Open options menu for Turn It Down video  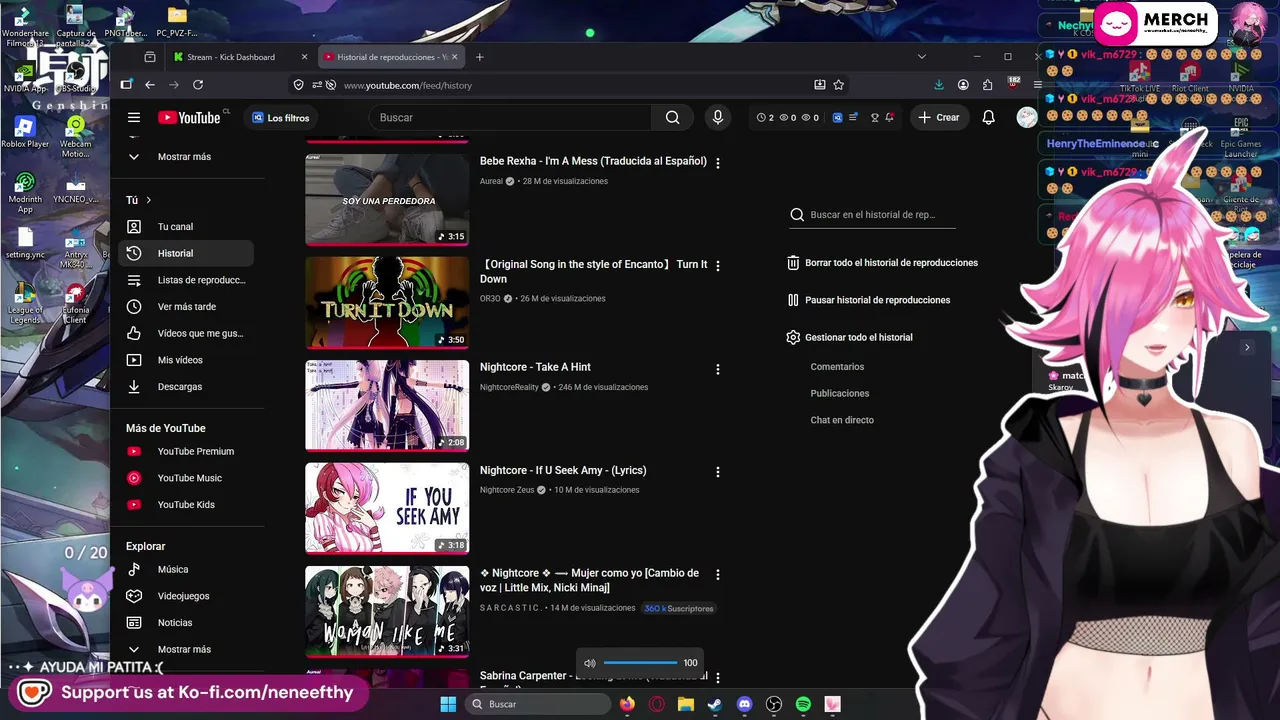[717, 266]
